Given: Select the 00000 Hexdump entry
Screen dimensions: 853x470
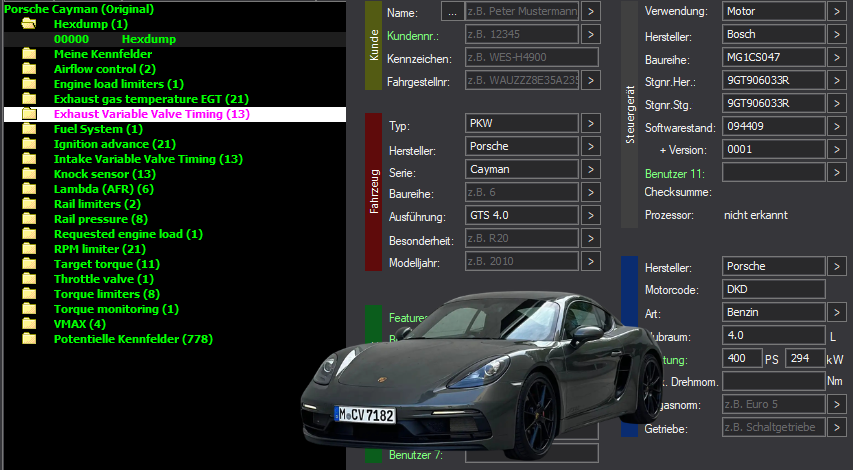Looking at the screenshot, I should point(174,39).
